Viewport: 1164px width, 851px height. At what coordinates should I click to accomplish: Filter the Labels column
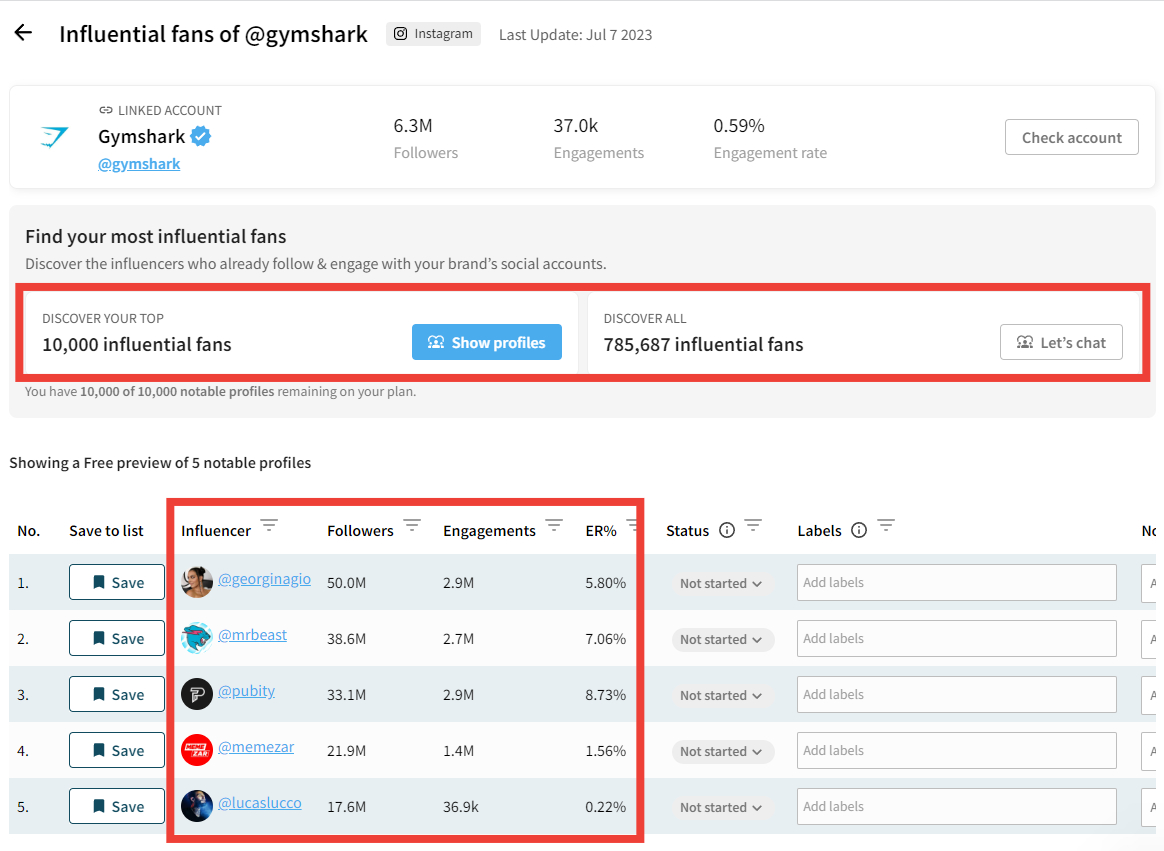[x=886, y=526]
